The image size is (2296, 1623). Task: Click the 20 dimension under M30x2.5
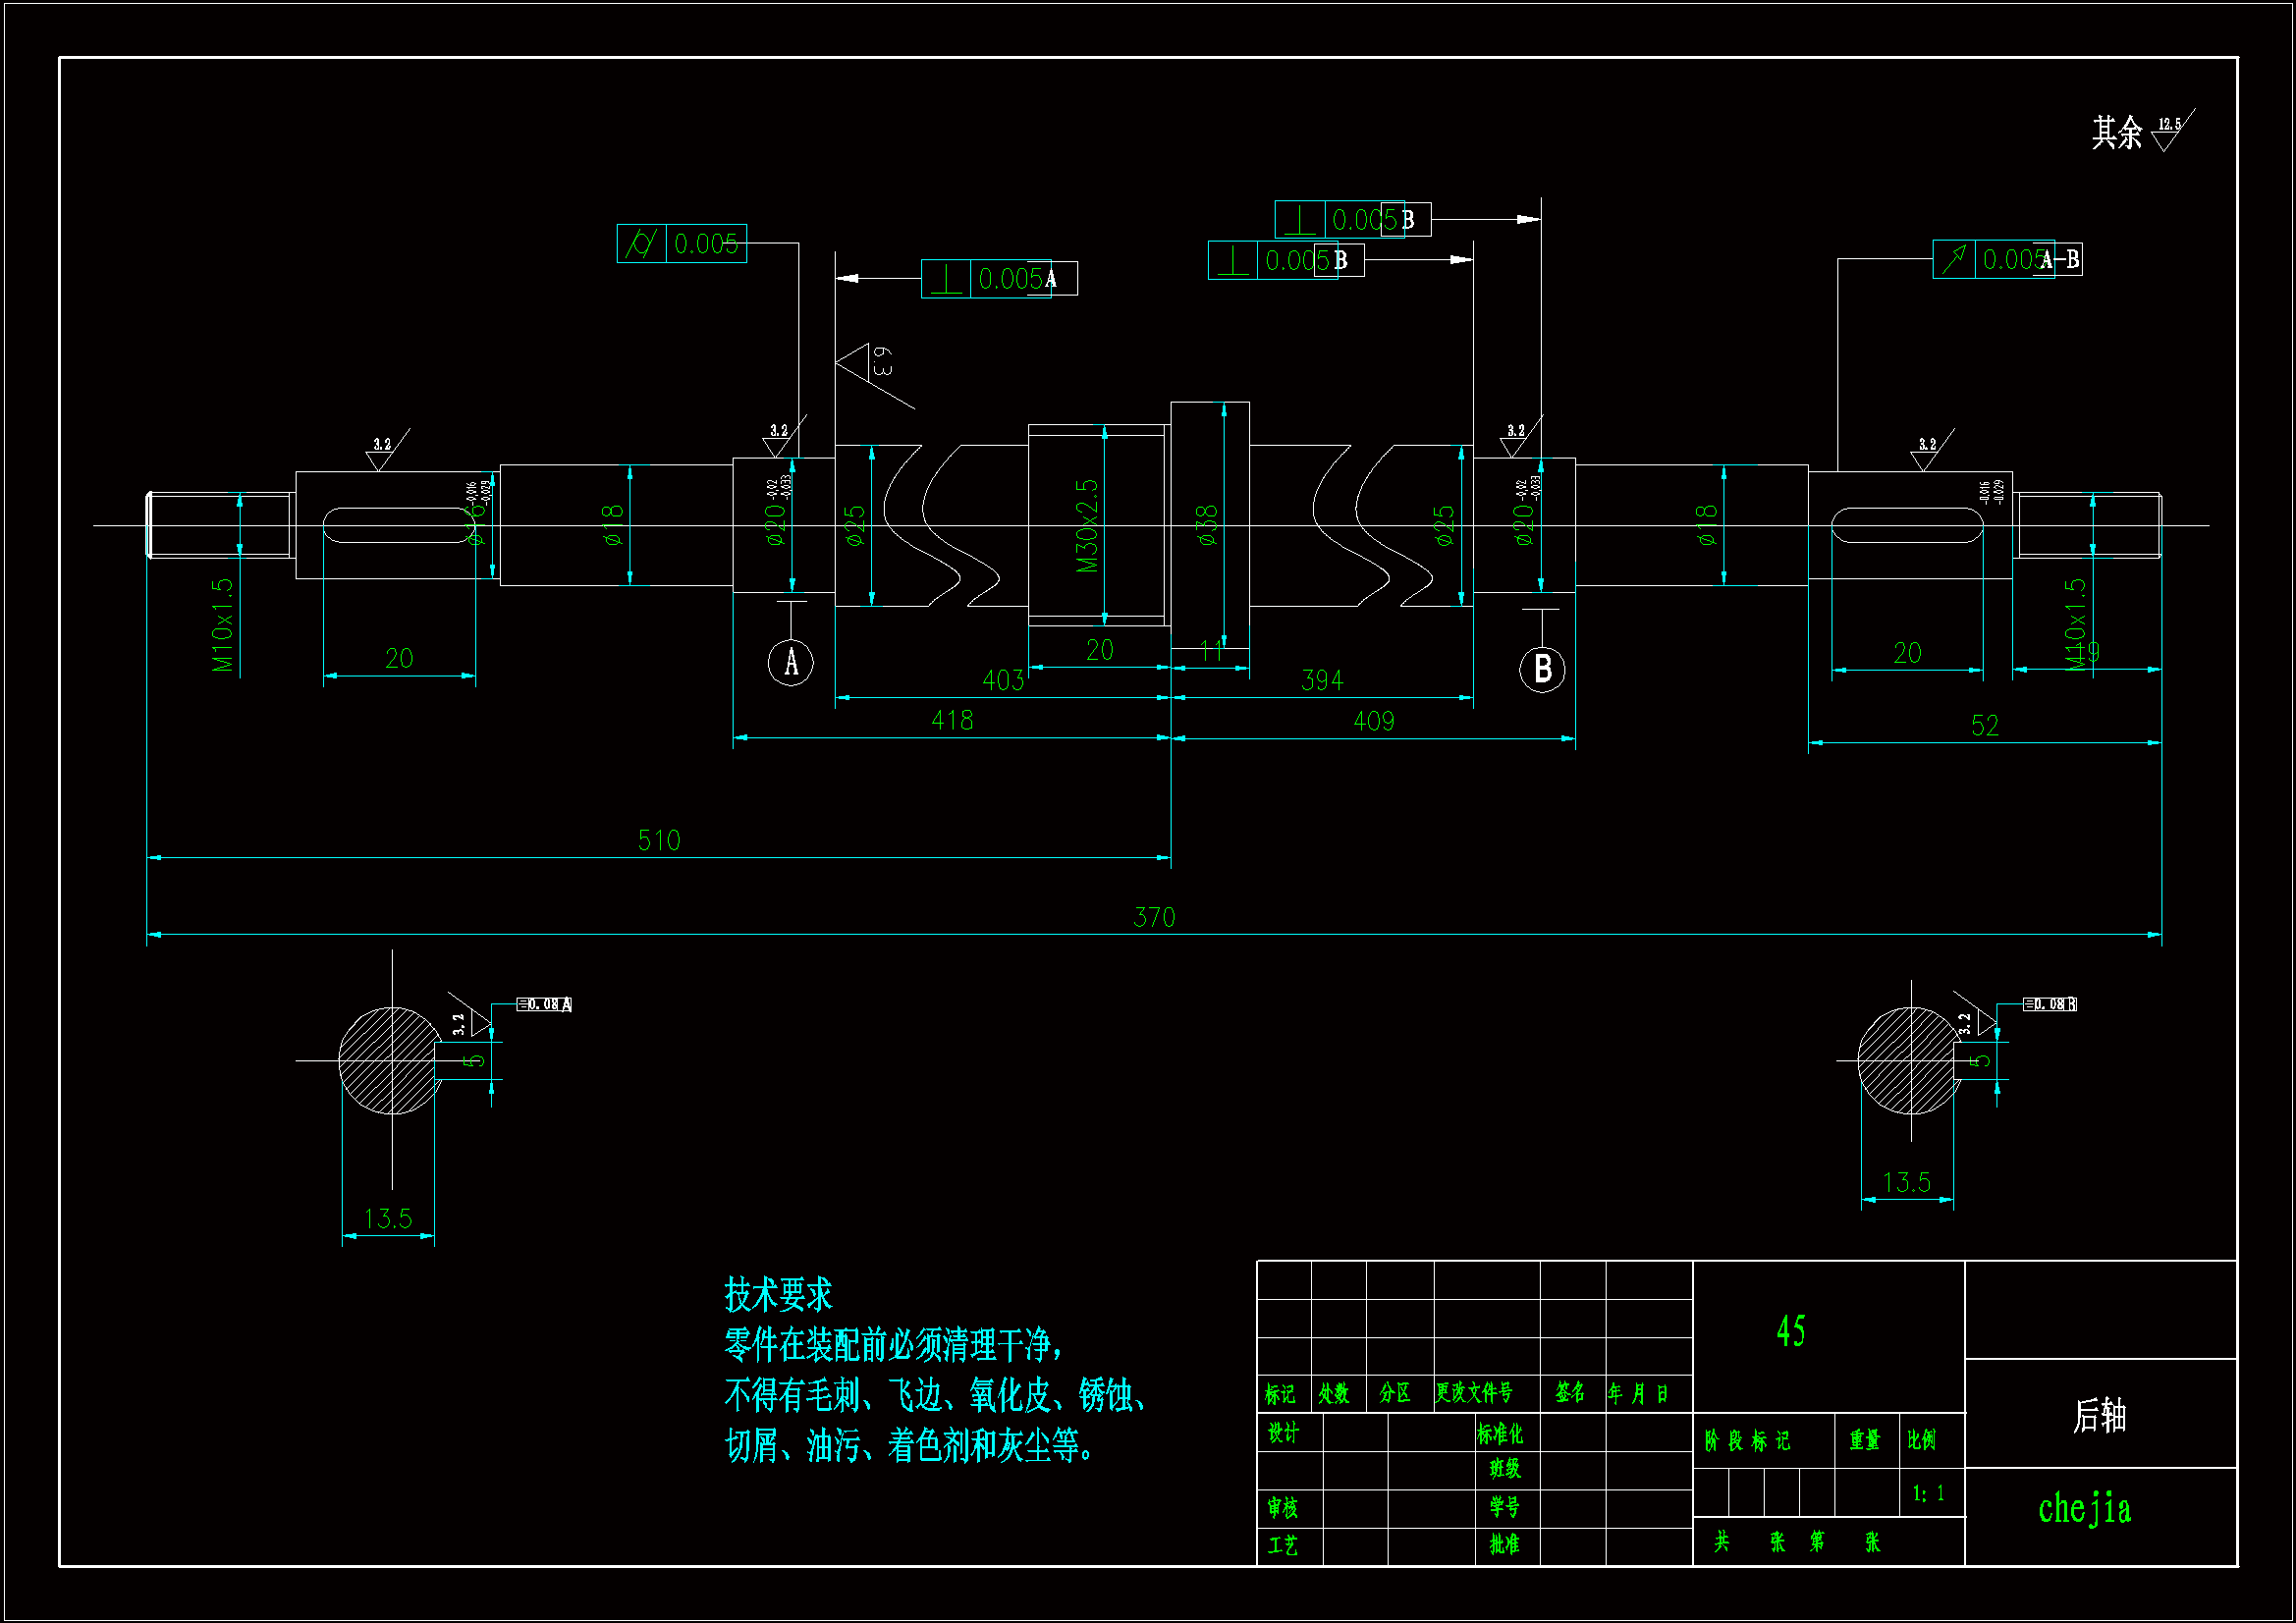[1100, 650]
